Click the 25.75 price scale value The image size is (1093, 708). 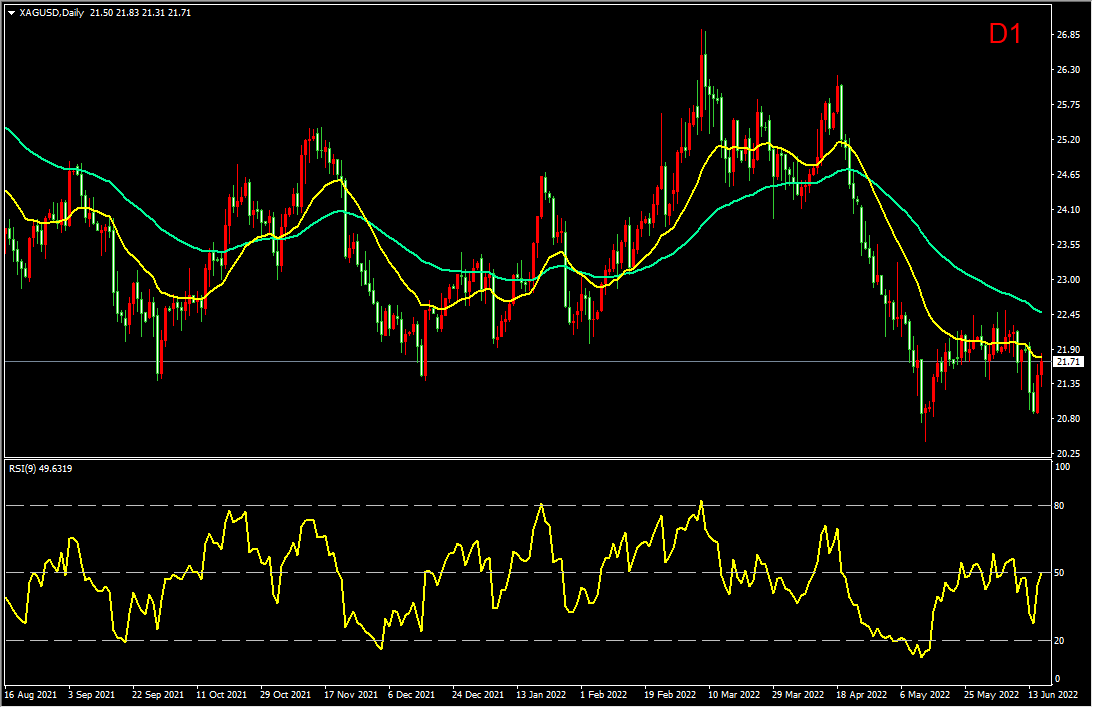(1069, 105)
